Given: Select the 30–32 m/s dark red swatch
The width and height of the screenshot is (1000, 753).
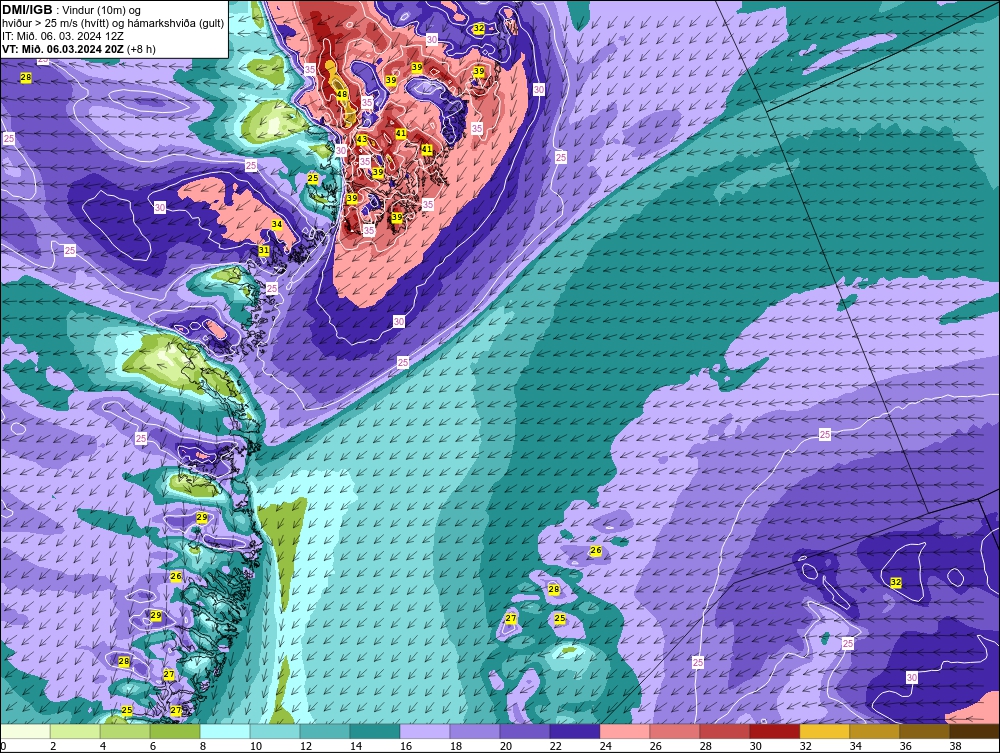Looking at the screenshot, I should coord(775,731).
